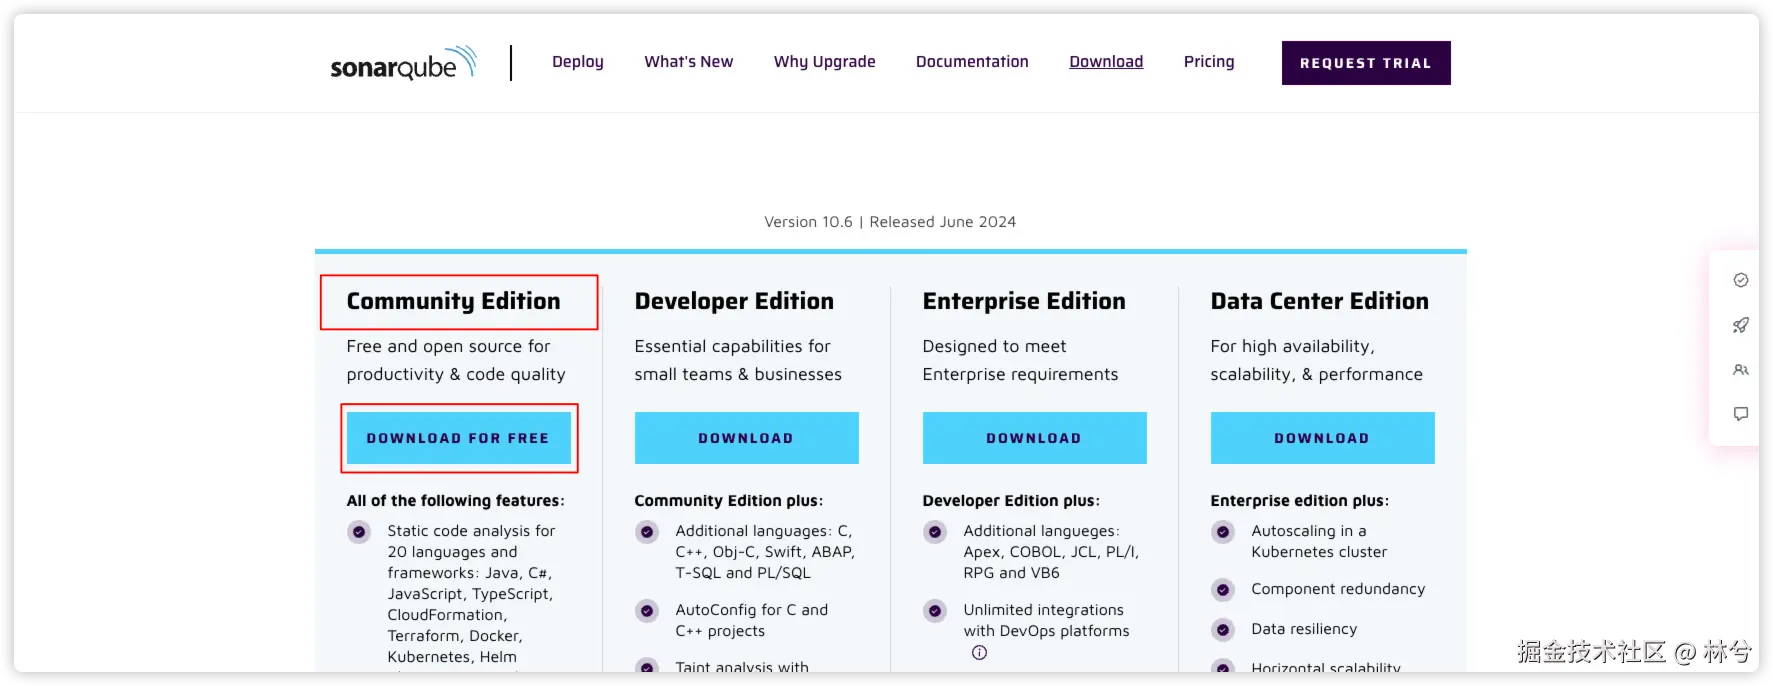Click the chat bubble icon in right sidebar

tap(1741, 414)
